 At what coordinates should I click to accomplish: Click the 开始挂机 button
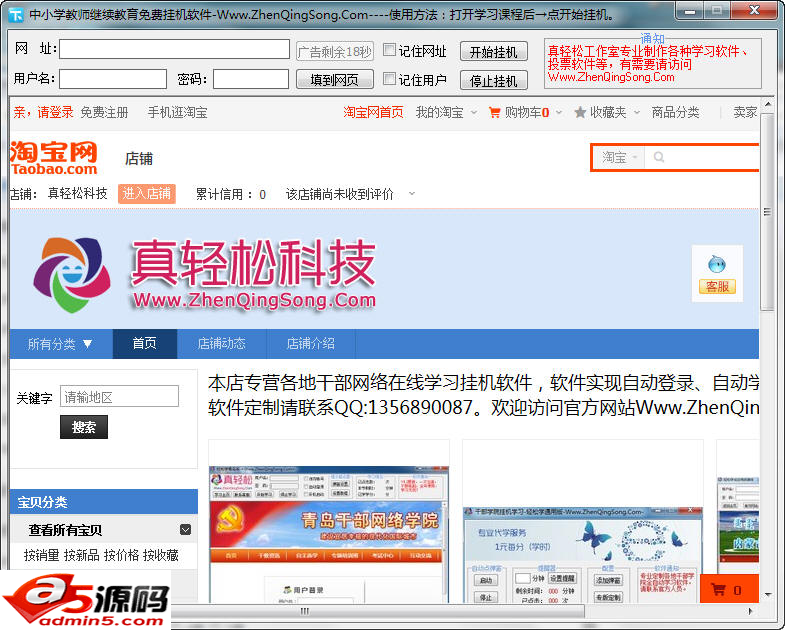pyautogui.click(x=494, y=52)
